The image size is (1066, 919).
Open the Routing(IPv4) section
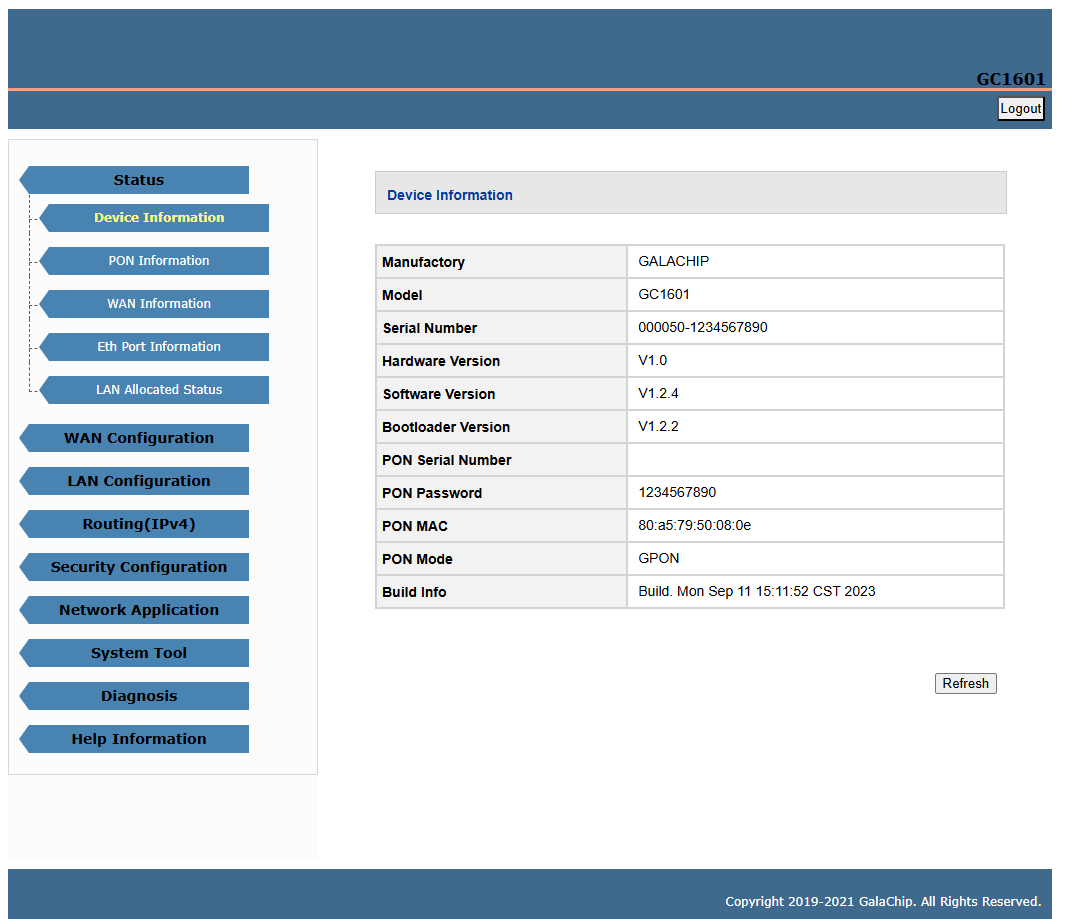coord(138,524)
